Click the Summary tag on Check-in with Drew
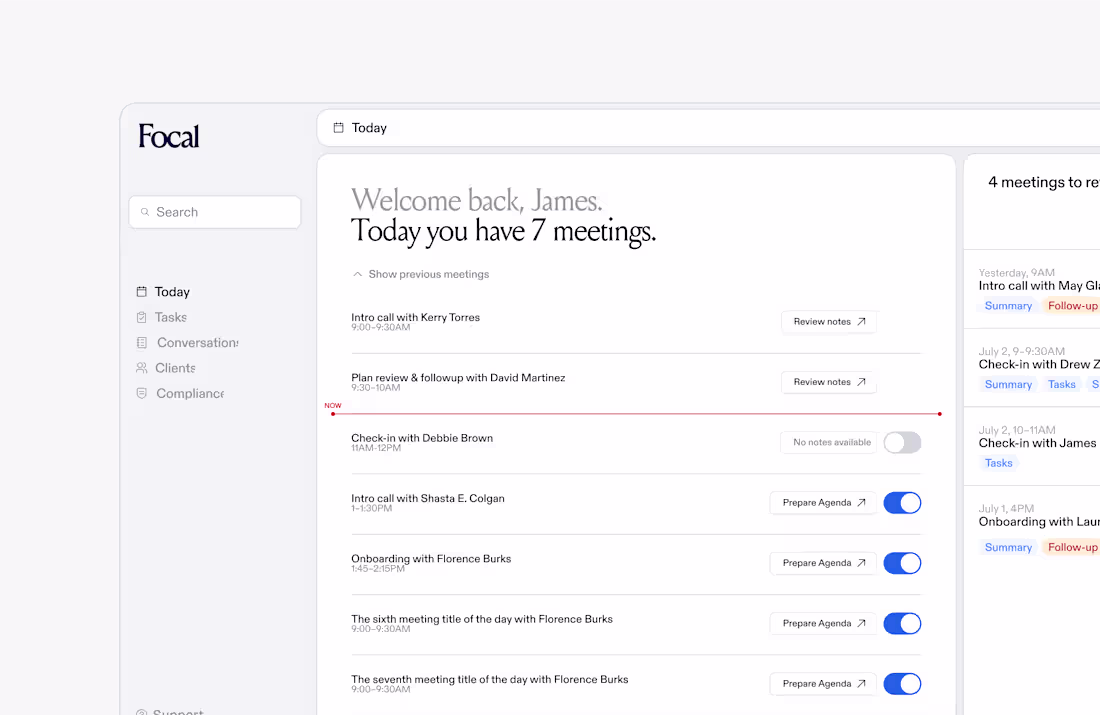The image size is (1100, 715). pos(1008,384)
